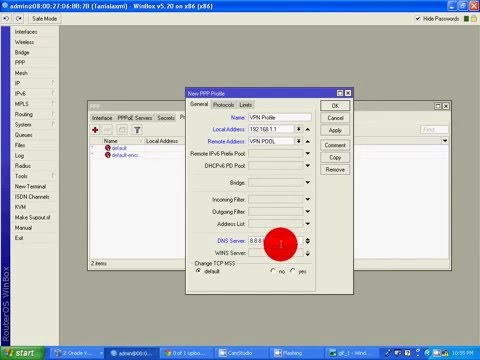Select the default profile row
Image resolution: width=480 pixels, height=360 pixels.
pyautogui.click(x=137, y=148)
